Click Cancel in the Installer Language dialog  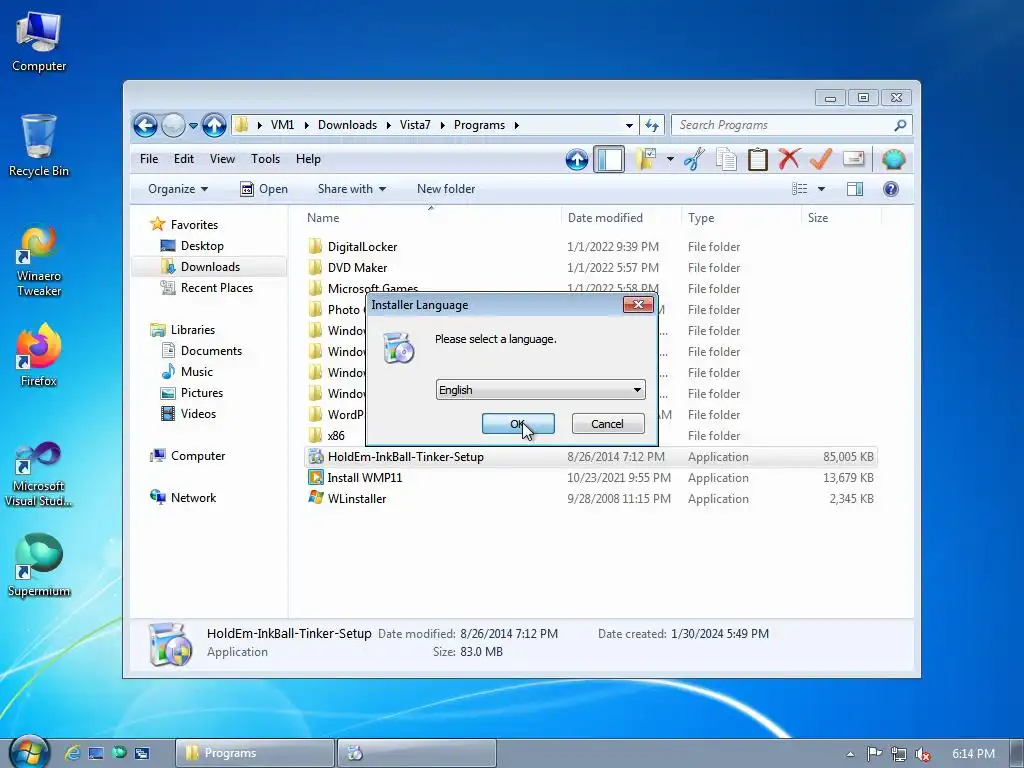pyautogui.click(x=607, y=424)
